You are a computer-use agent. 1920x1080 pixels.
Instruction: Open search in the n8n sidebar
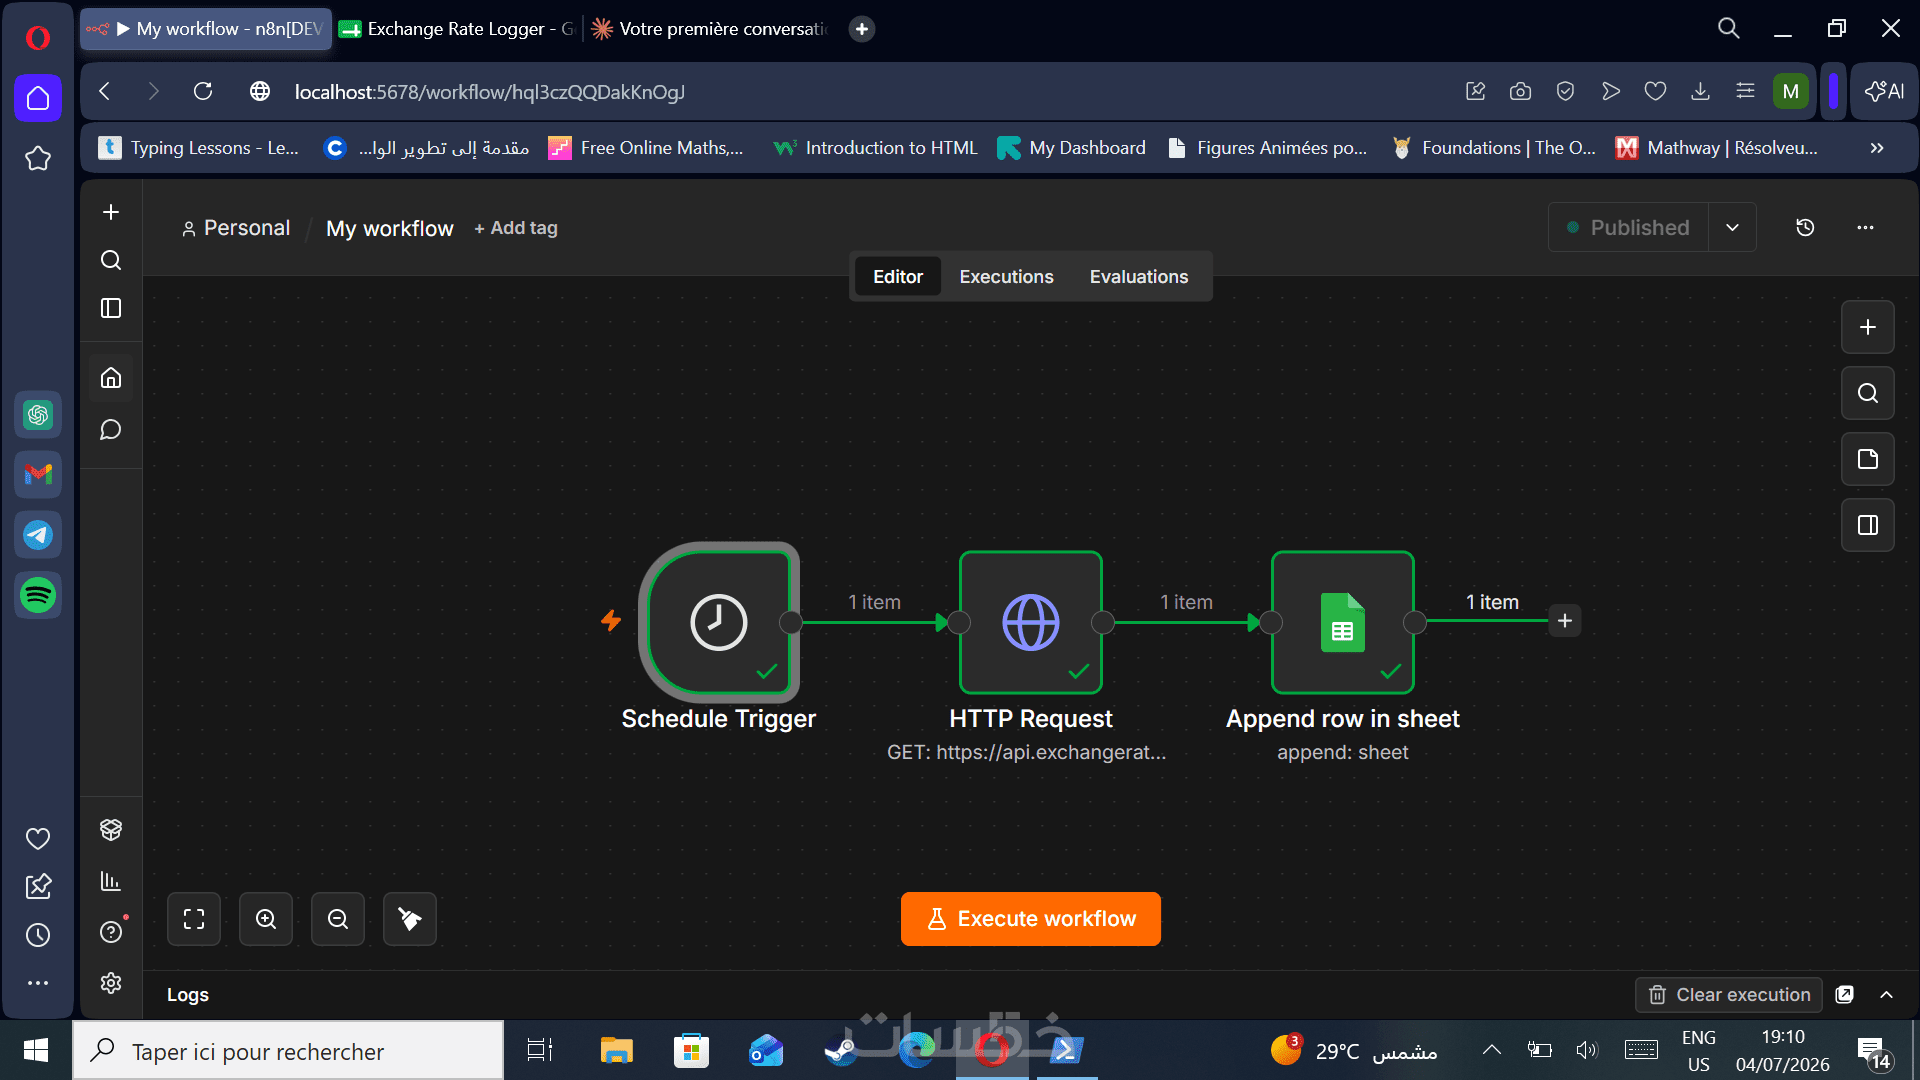pos(111,260)
